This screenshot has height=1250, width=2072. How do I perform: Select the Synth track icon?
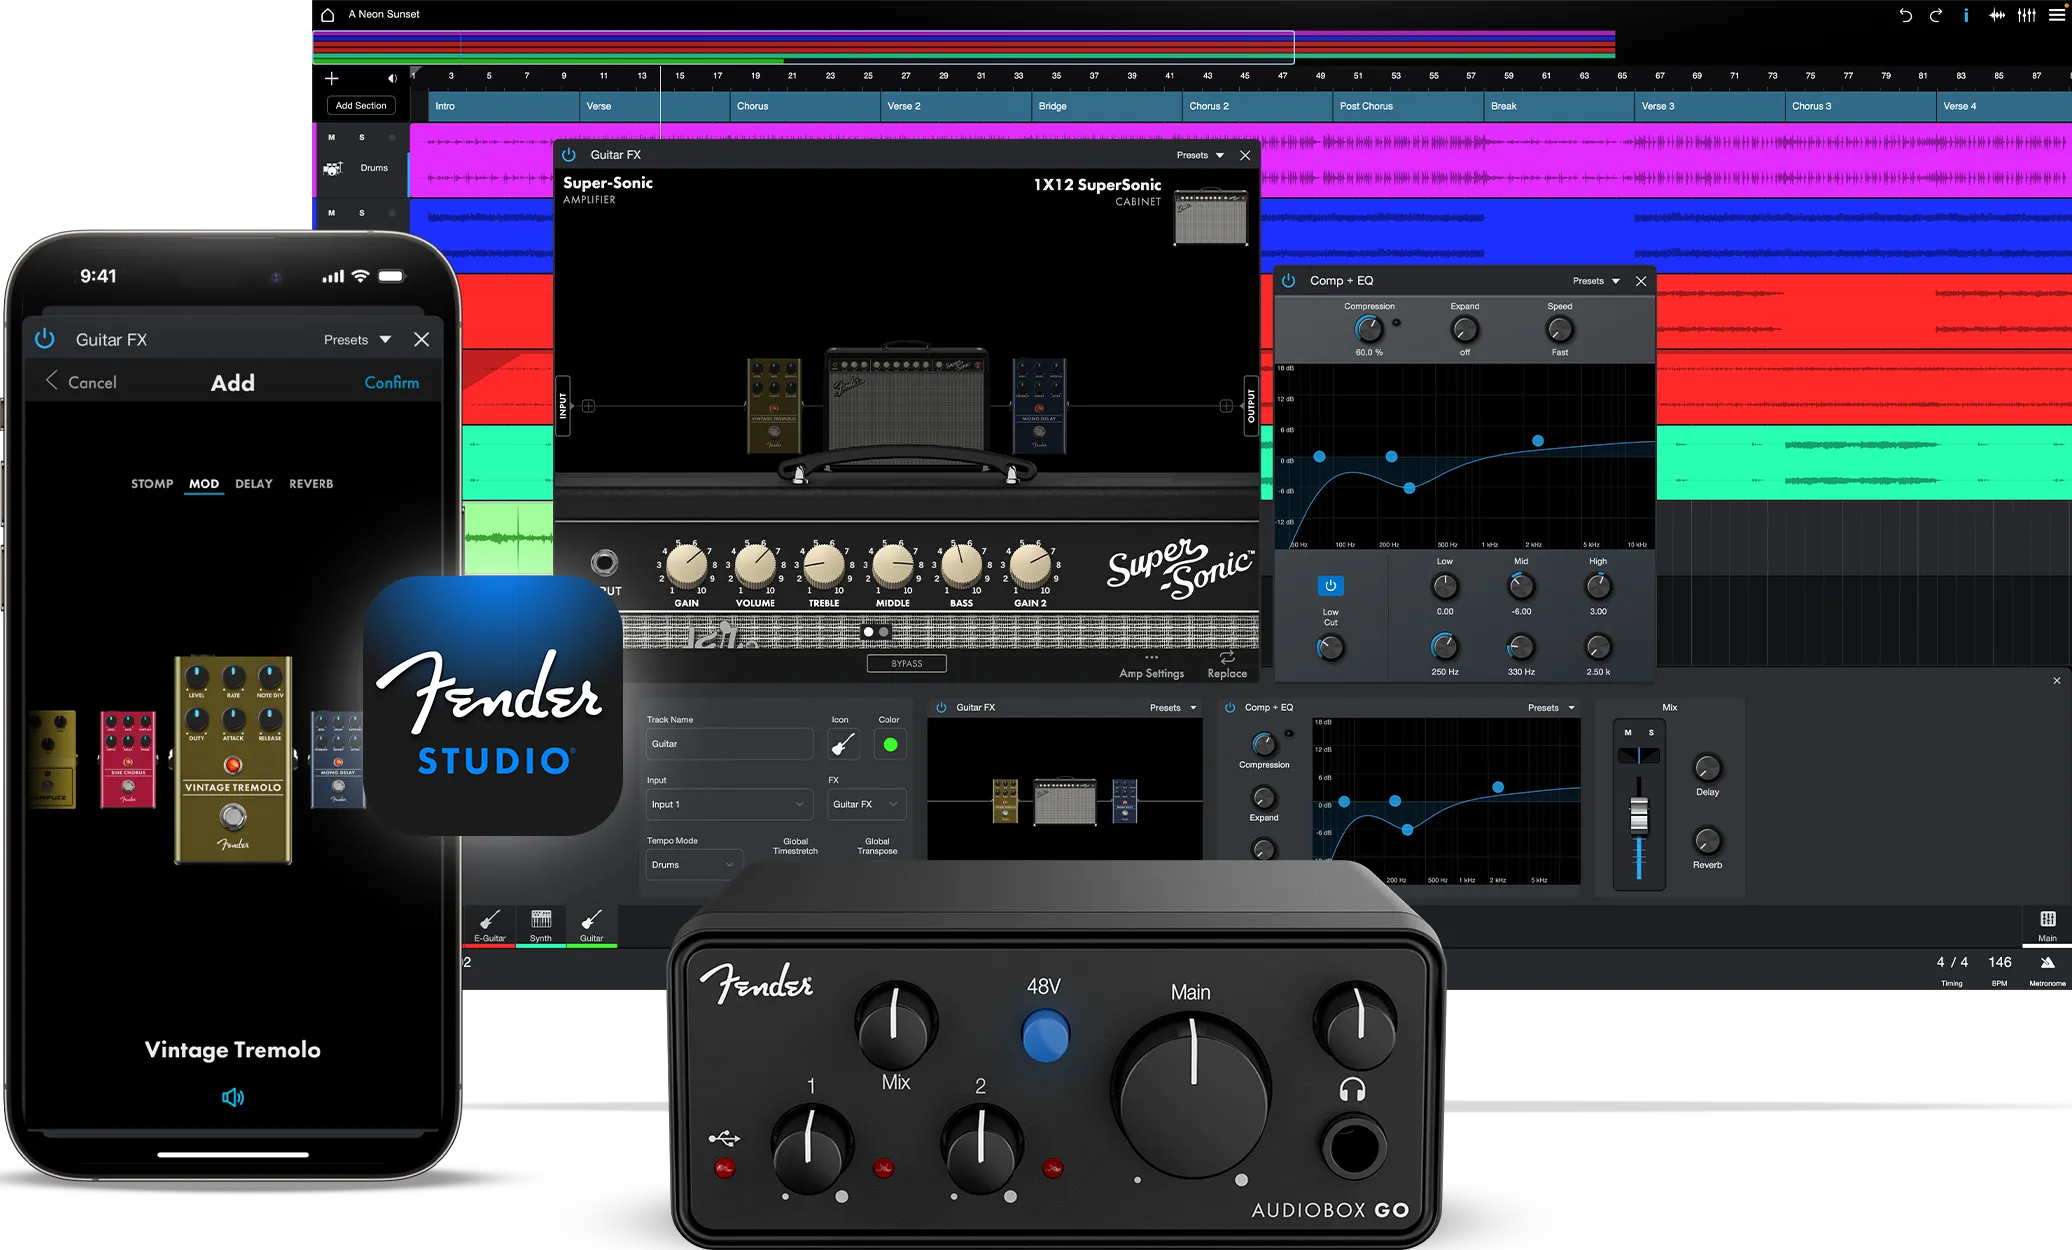[x=541, y=926]
